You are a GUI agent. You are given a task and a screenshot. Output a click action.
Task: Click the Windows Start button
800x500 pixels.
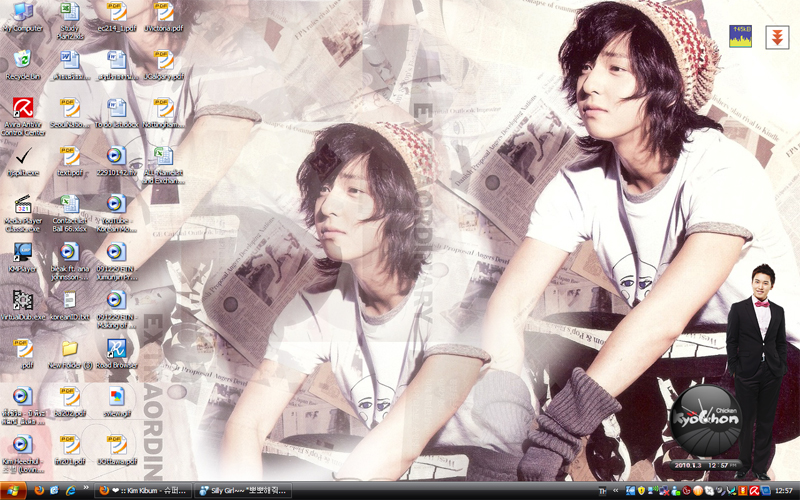(x=13, y=491)
